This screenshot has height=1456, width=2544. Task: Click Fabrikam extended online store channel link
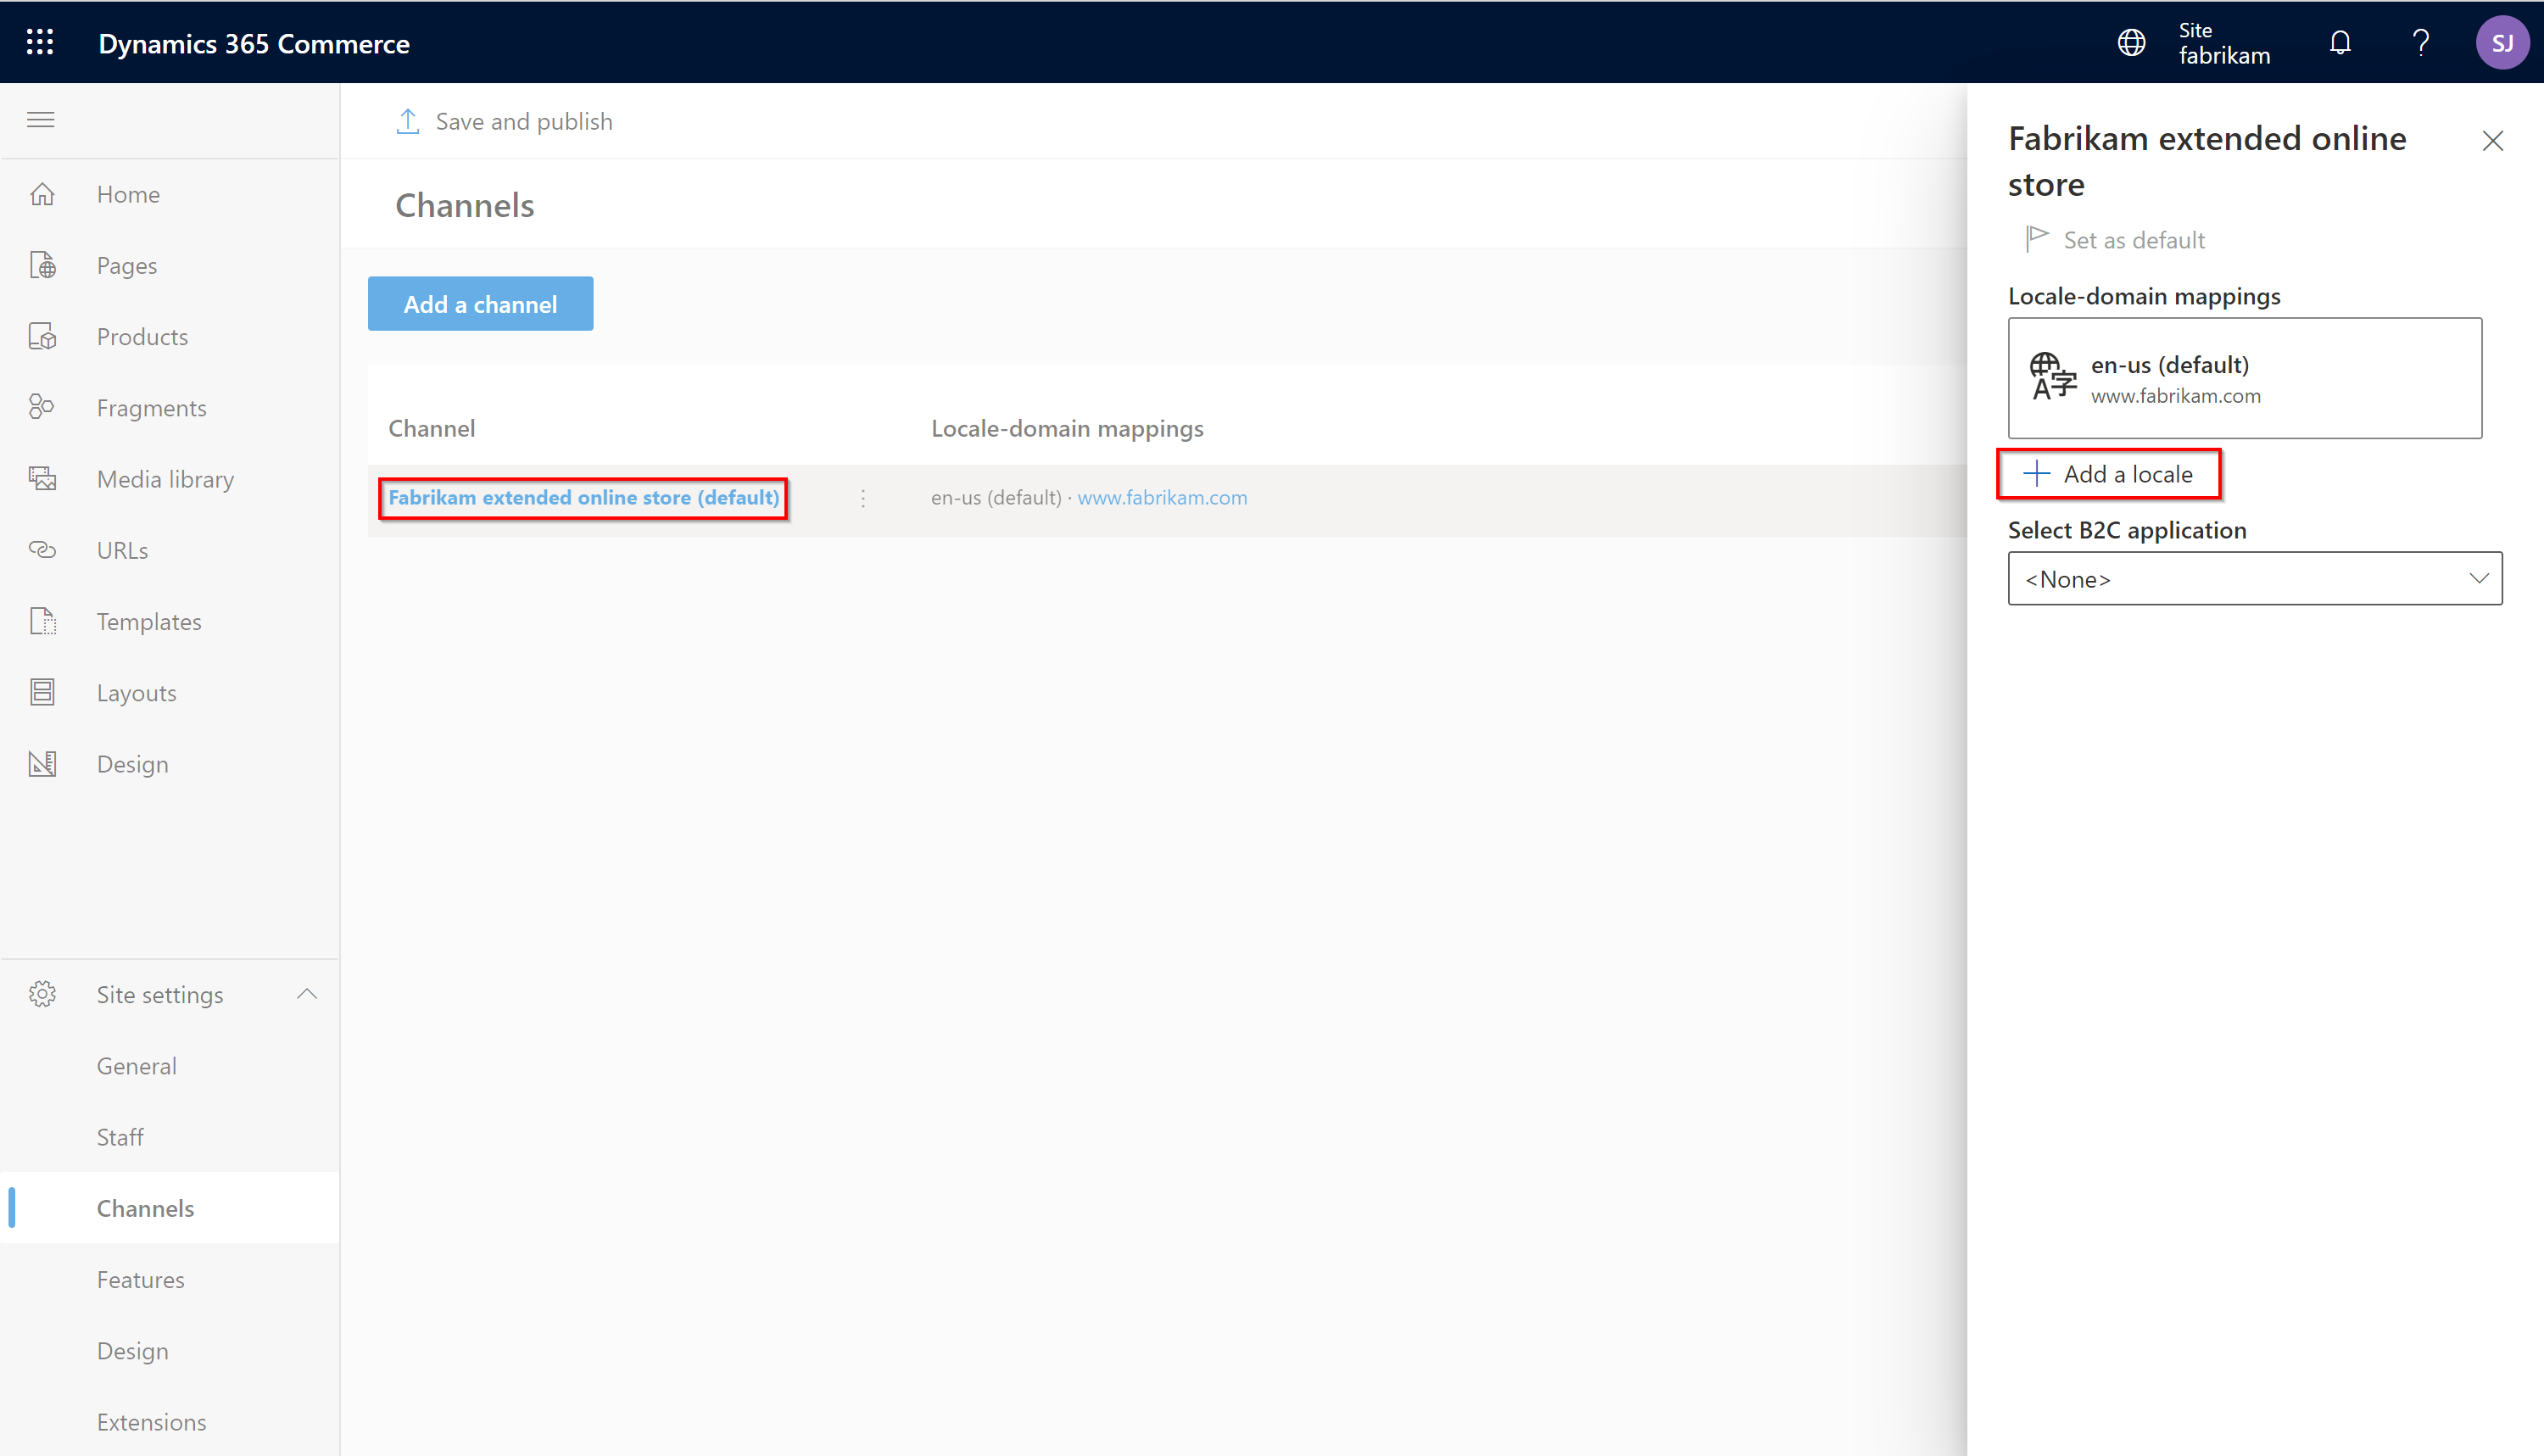[583, 496]
